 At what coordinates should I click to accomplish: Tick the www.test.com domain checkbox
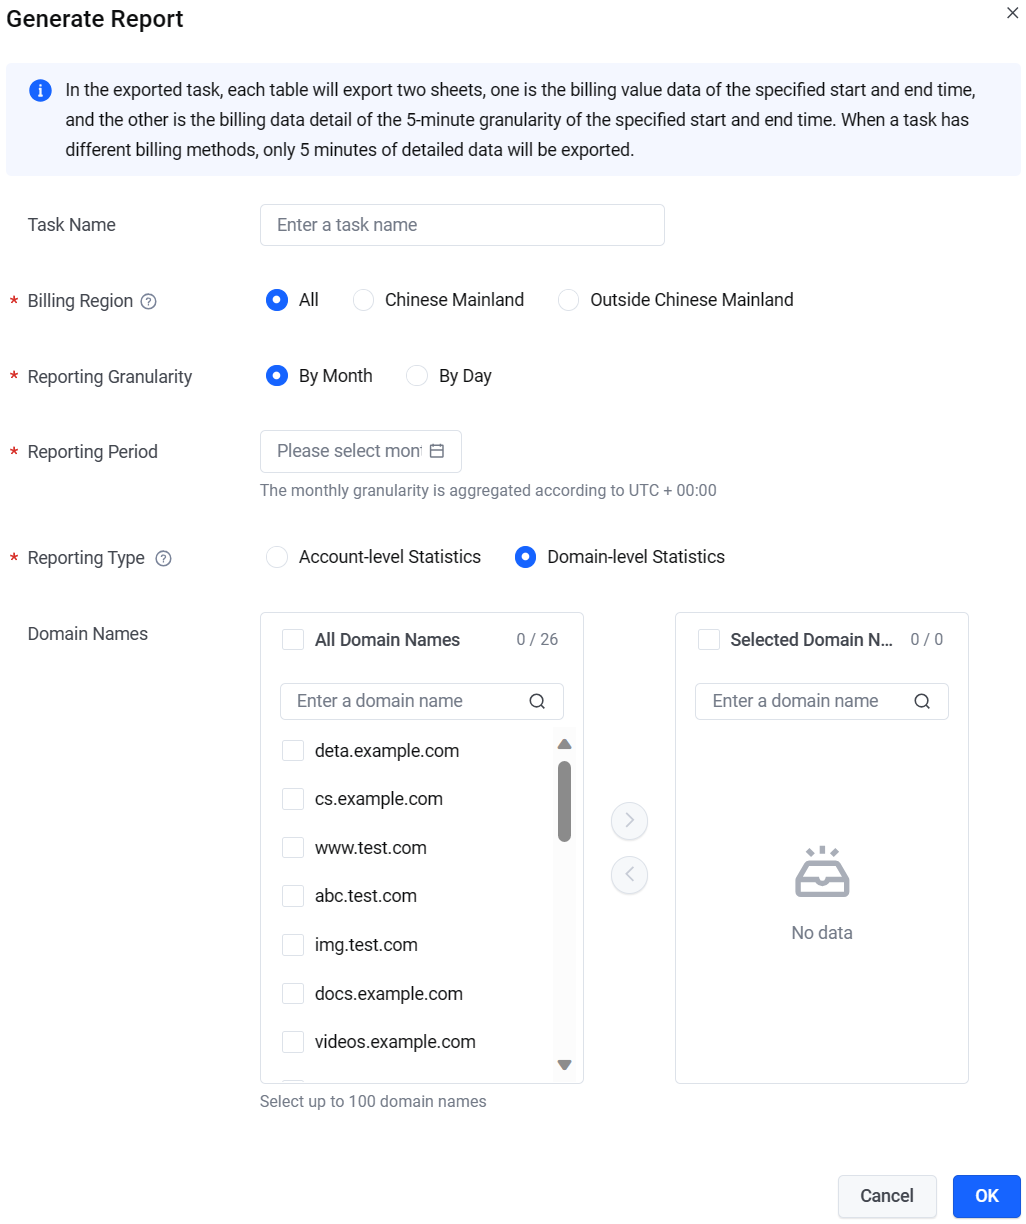[293, 848]
